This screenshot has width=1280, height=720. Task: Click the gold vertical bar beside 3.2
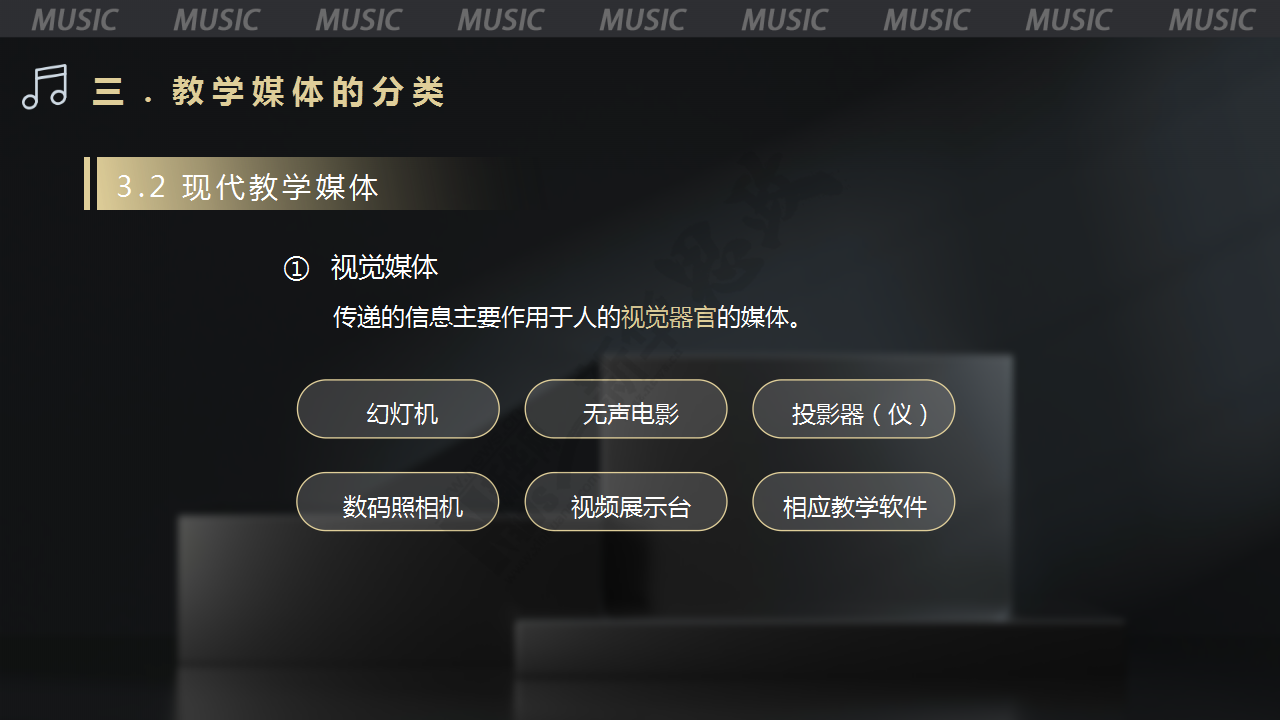point(87,184)
